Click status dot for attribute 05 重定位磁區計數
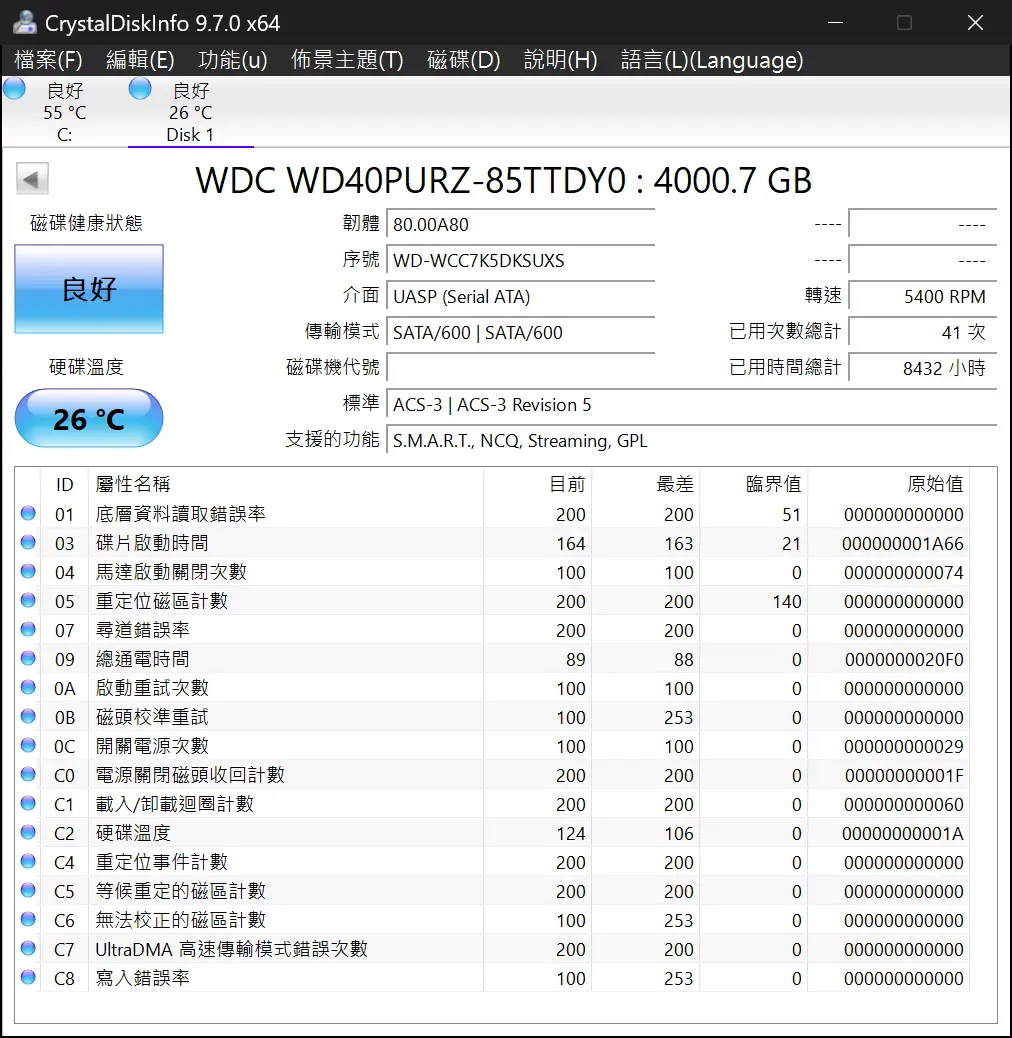Viewport: 1012px width, 1038px height. click(28, 600)
